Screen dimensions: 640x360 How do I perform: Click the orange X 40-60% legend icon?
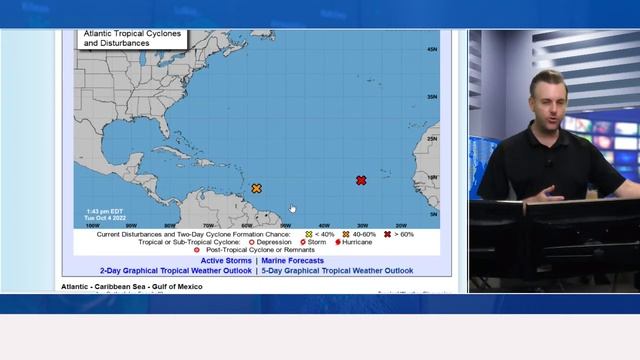(346, 234)
